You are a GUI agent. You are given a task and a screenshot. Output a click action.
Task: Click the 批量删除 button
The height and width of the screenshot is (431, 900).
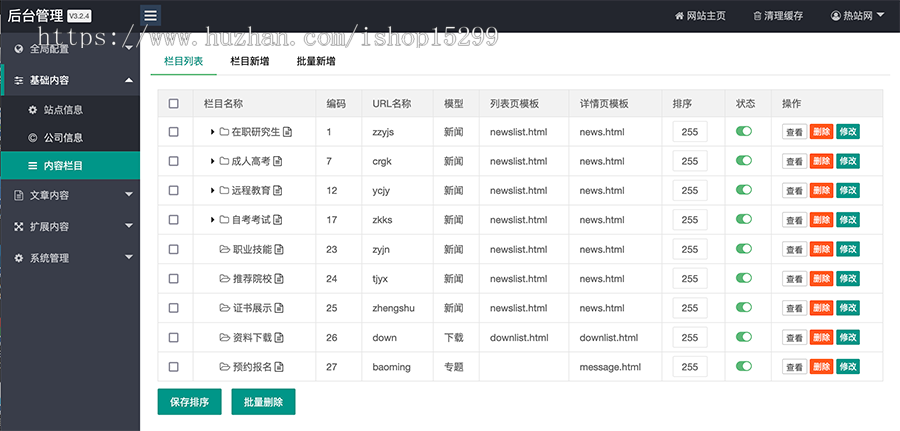pyautogui.click(x=263, y=402)
